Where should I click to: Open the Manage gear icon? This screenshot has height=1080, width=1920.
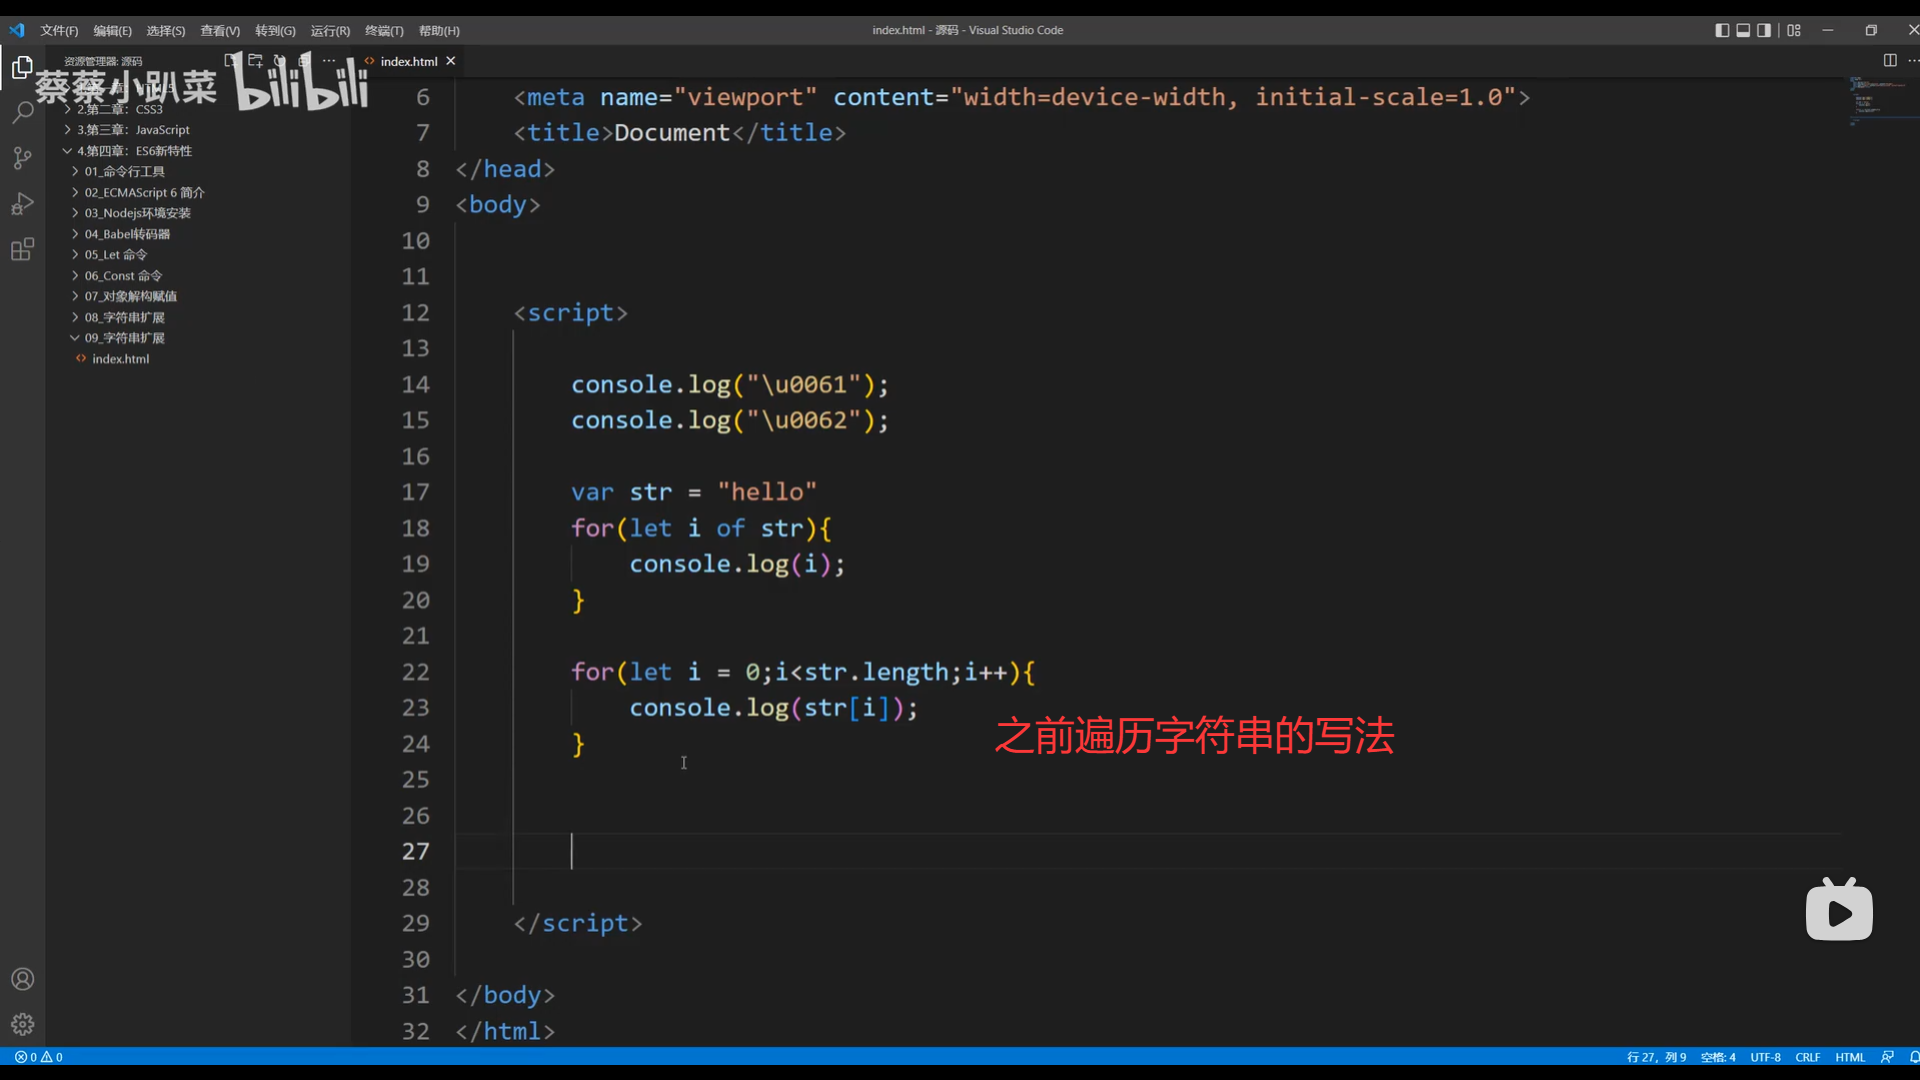[x=22, y=1024]
